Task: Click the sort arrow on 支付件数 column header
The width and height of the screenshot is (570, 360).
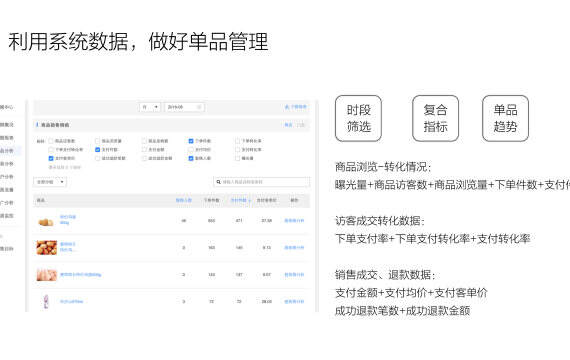Action: tap(249, 200)
